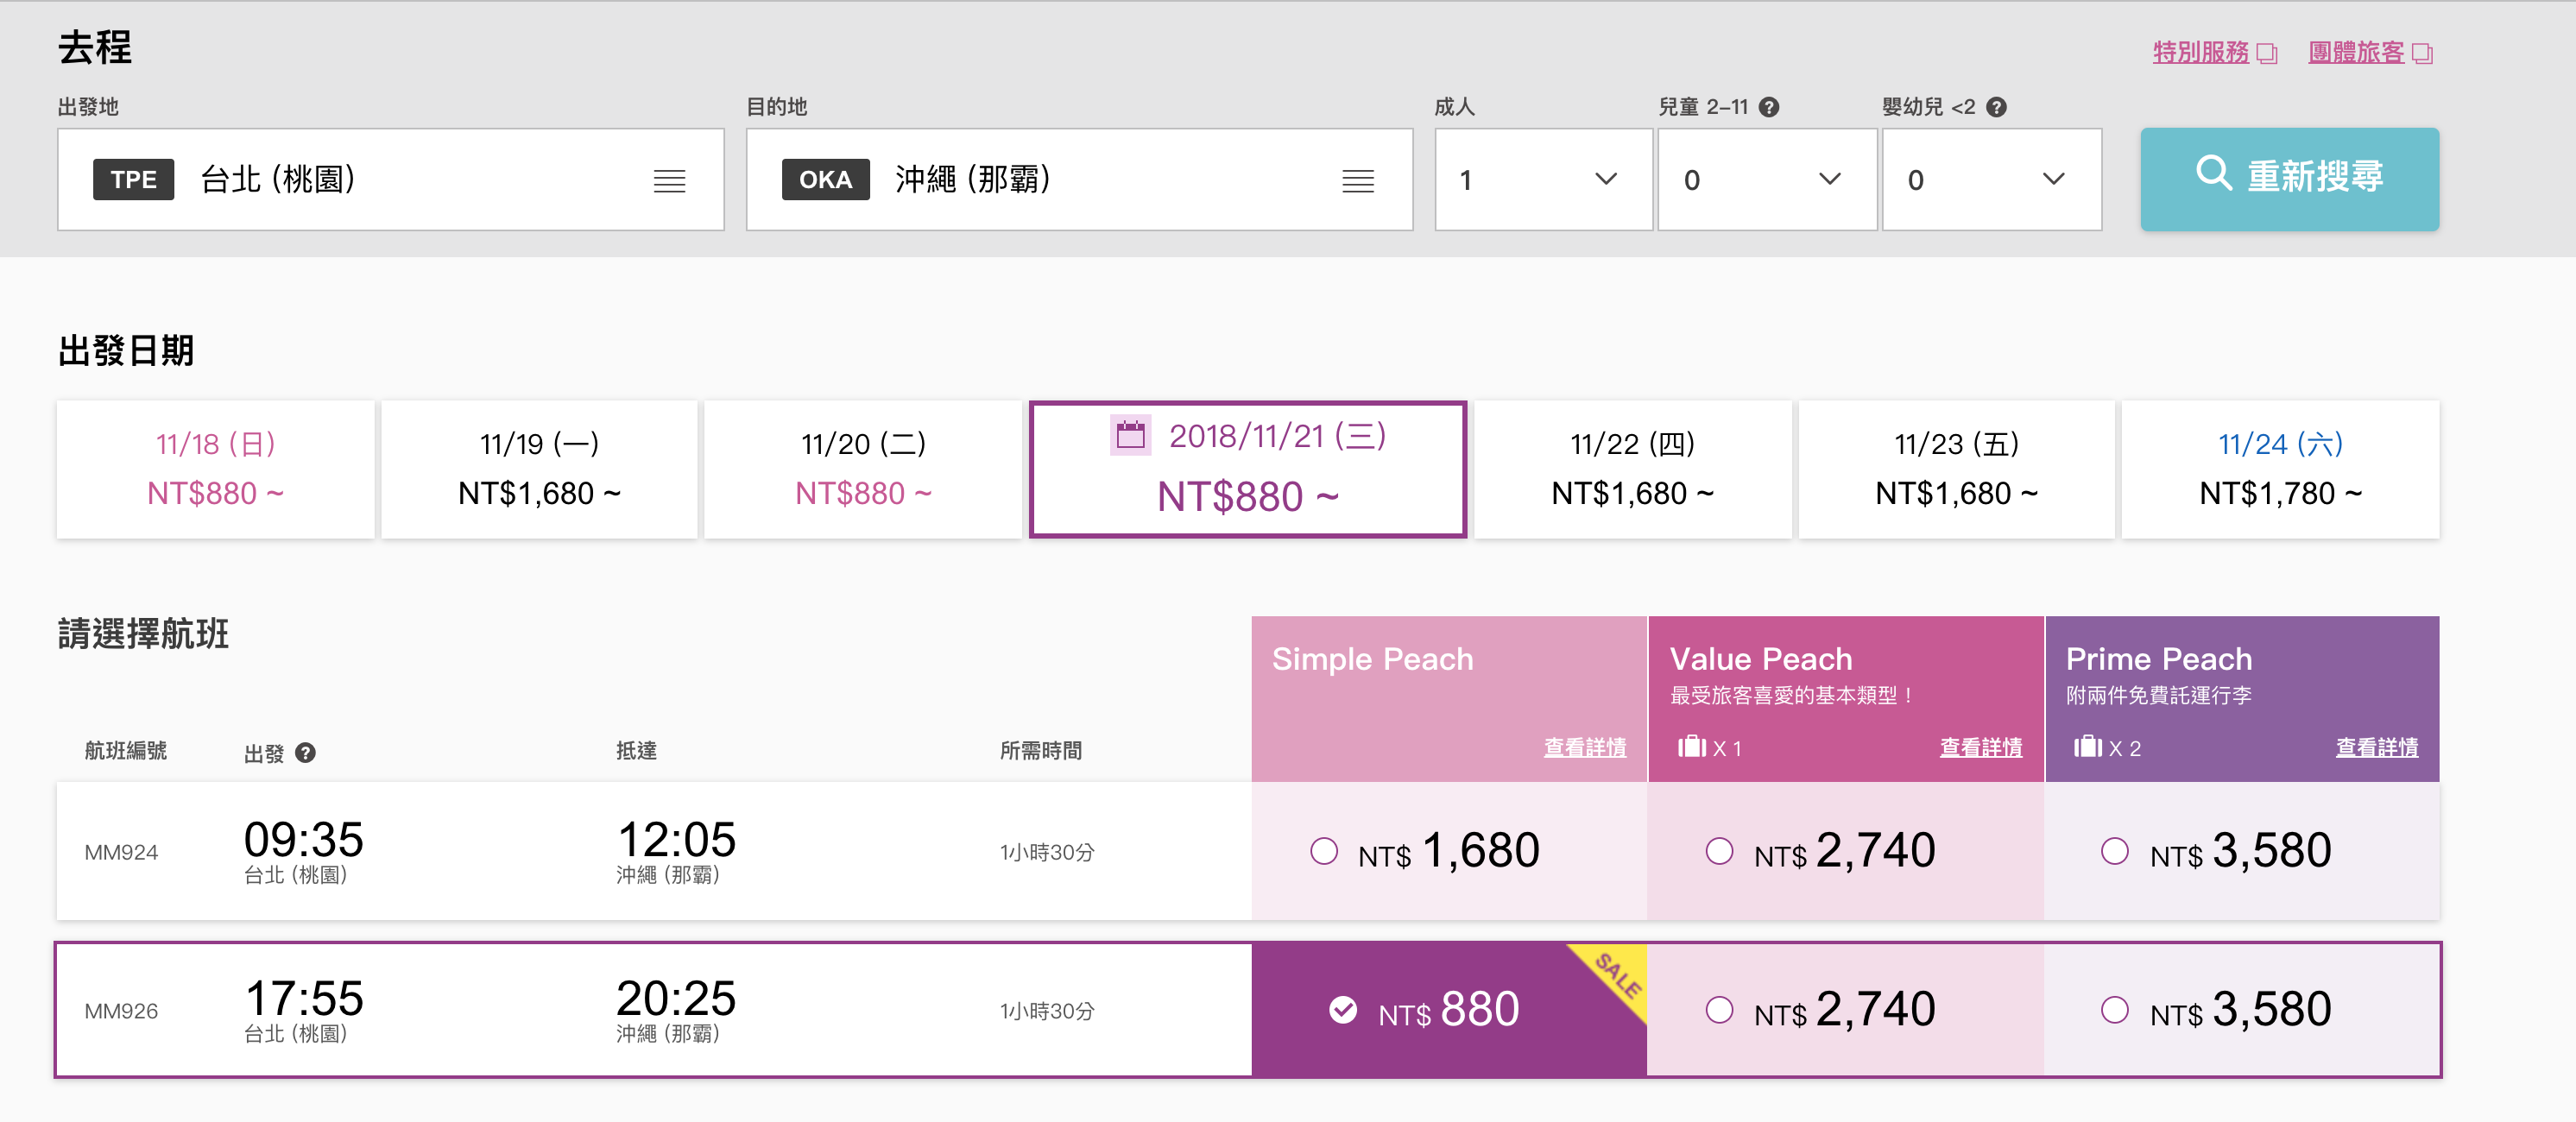Click the 20:25 arrival time
Image resolution: width=2576 pixels, height=1122 pixels.
[675, 998]
